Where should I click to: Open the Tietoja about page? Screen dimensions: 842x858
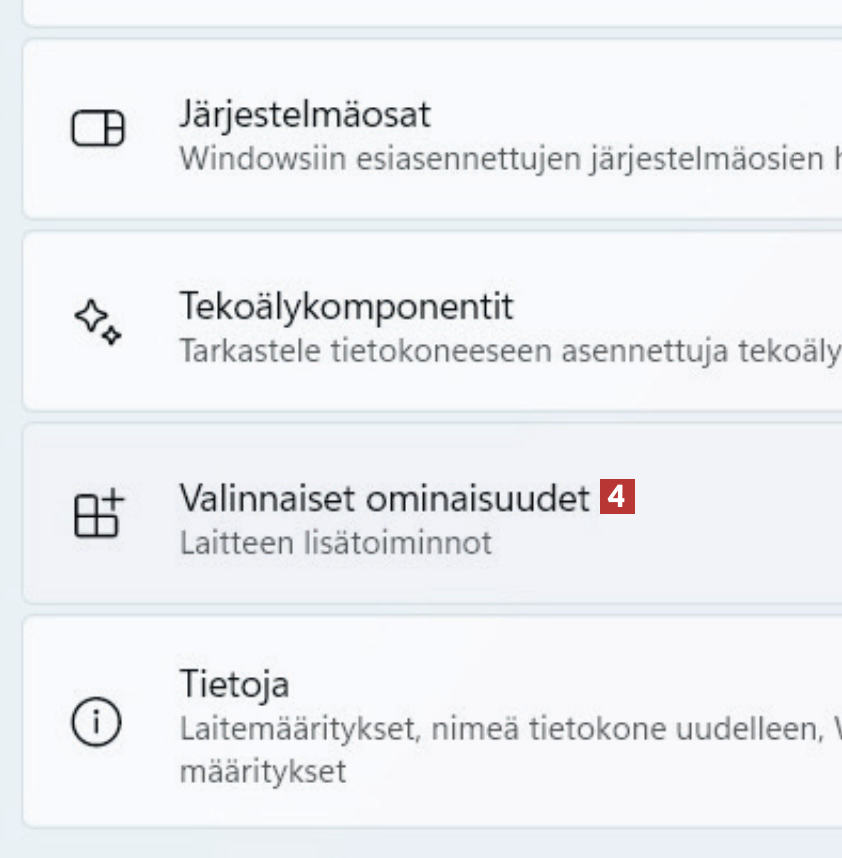point(234,685)
